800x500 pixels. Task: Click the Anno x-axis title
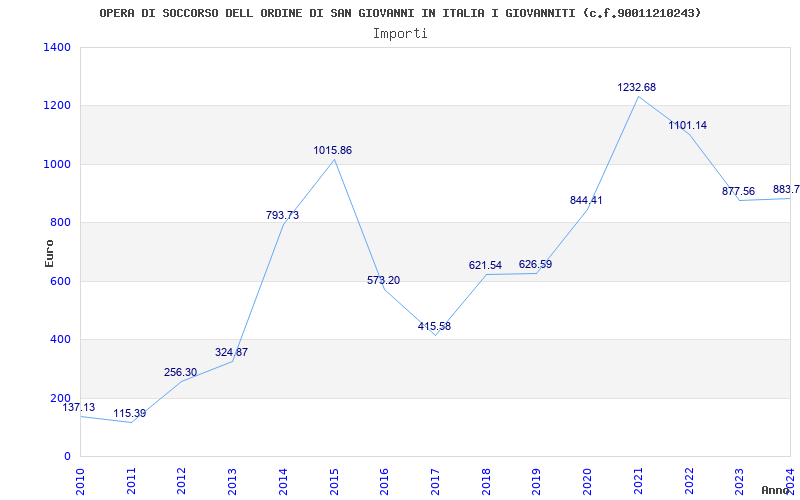[776, 490]
